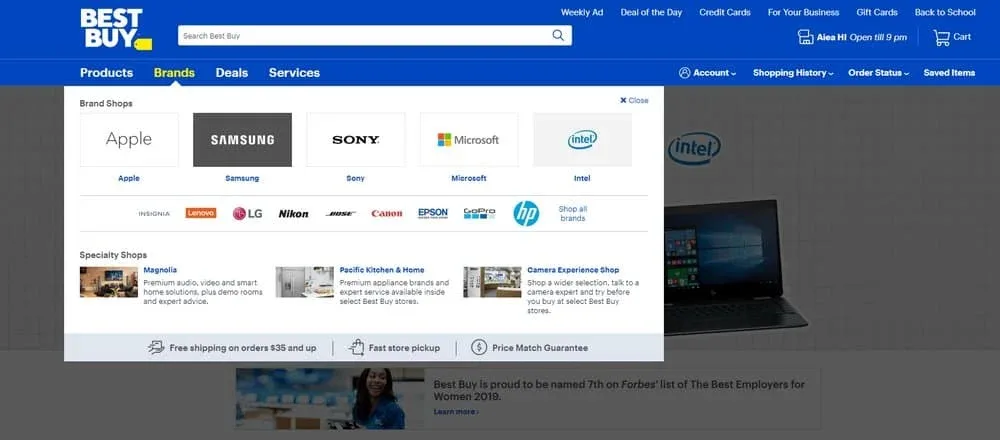Open the Intel brand shop tile

[582, 140]
